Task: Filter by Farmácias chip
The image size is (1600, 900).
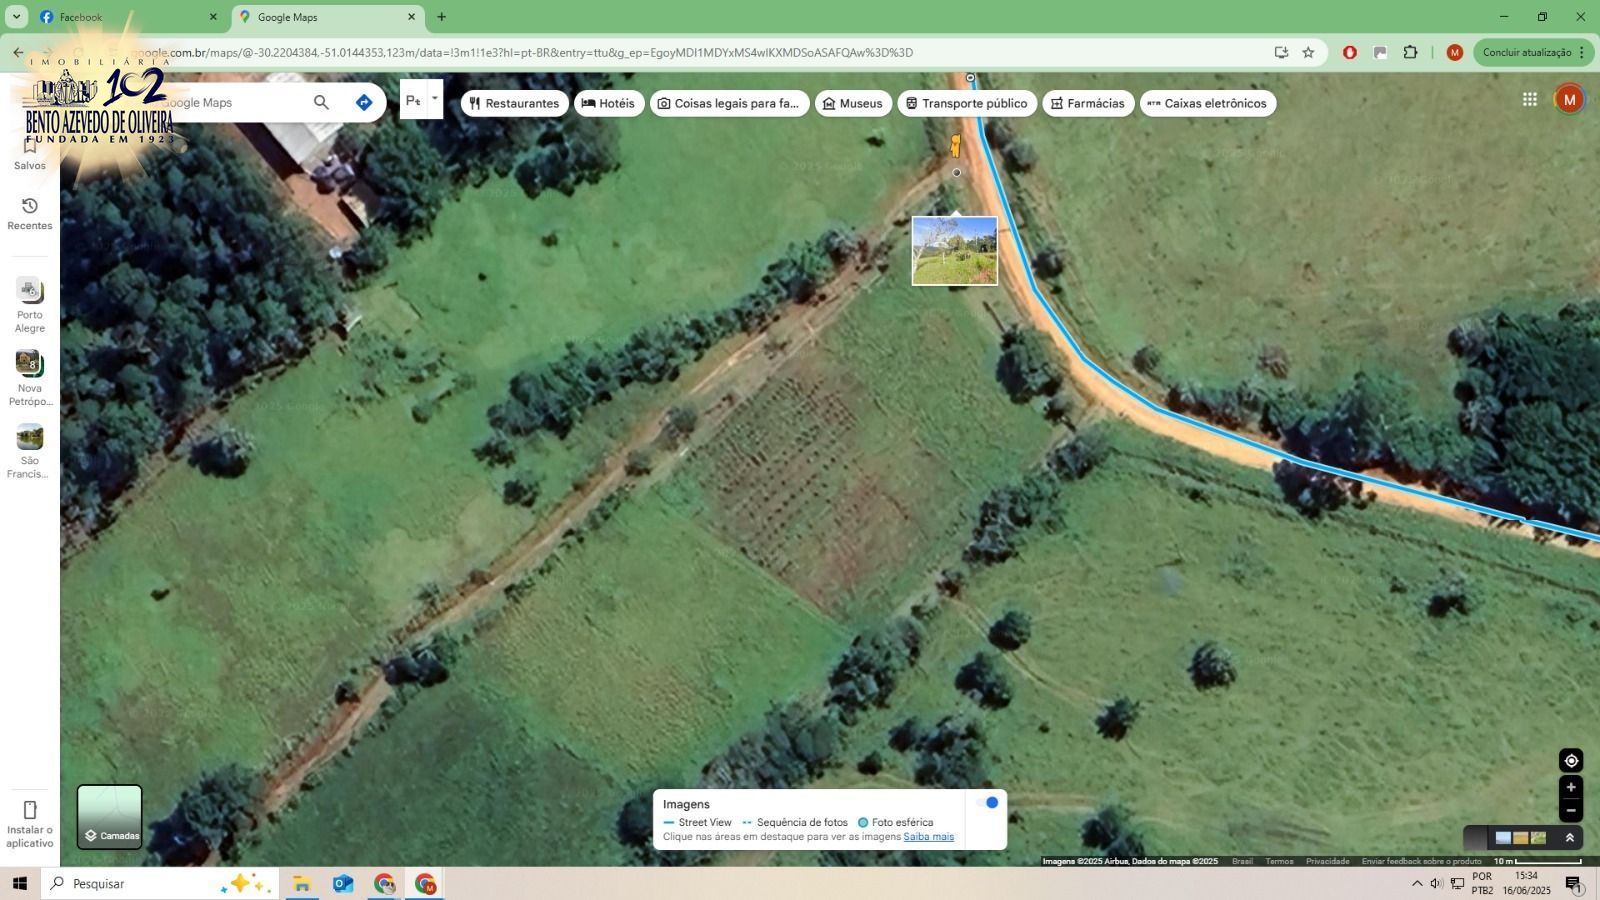Action: [1087, 103]
